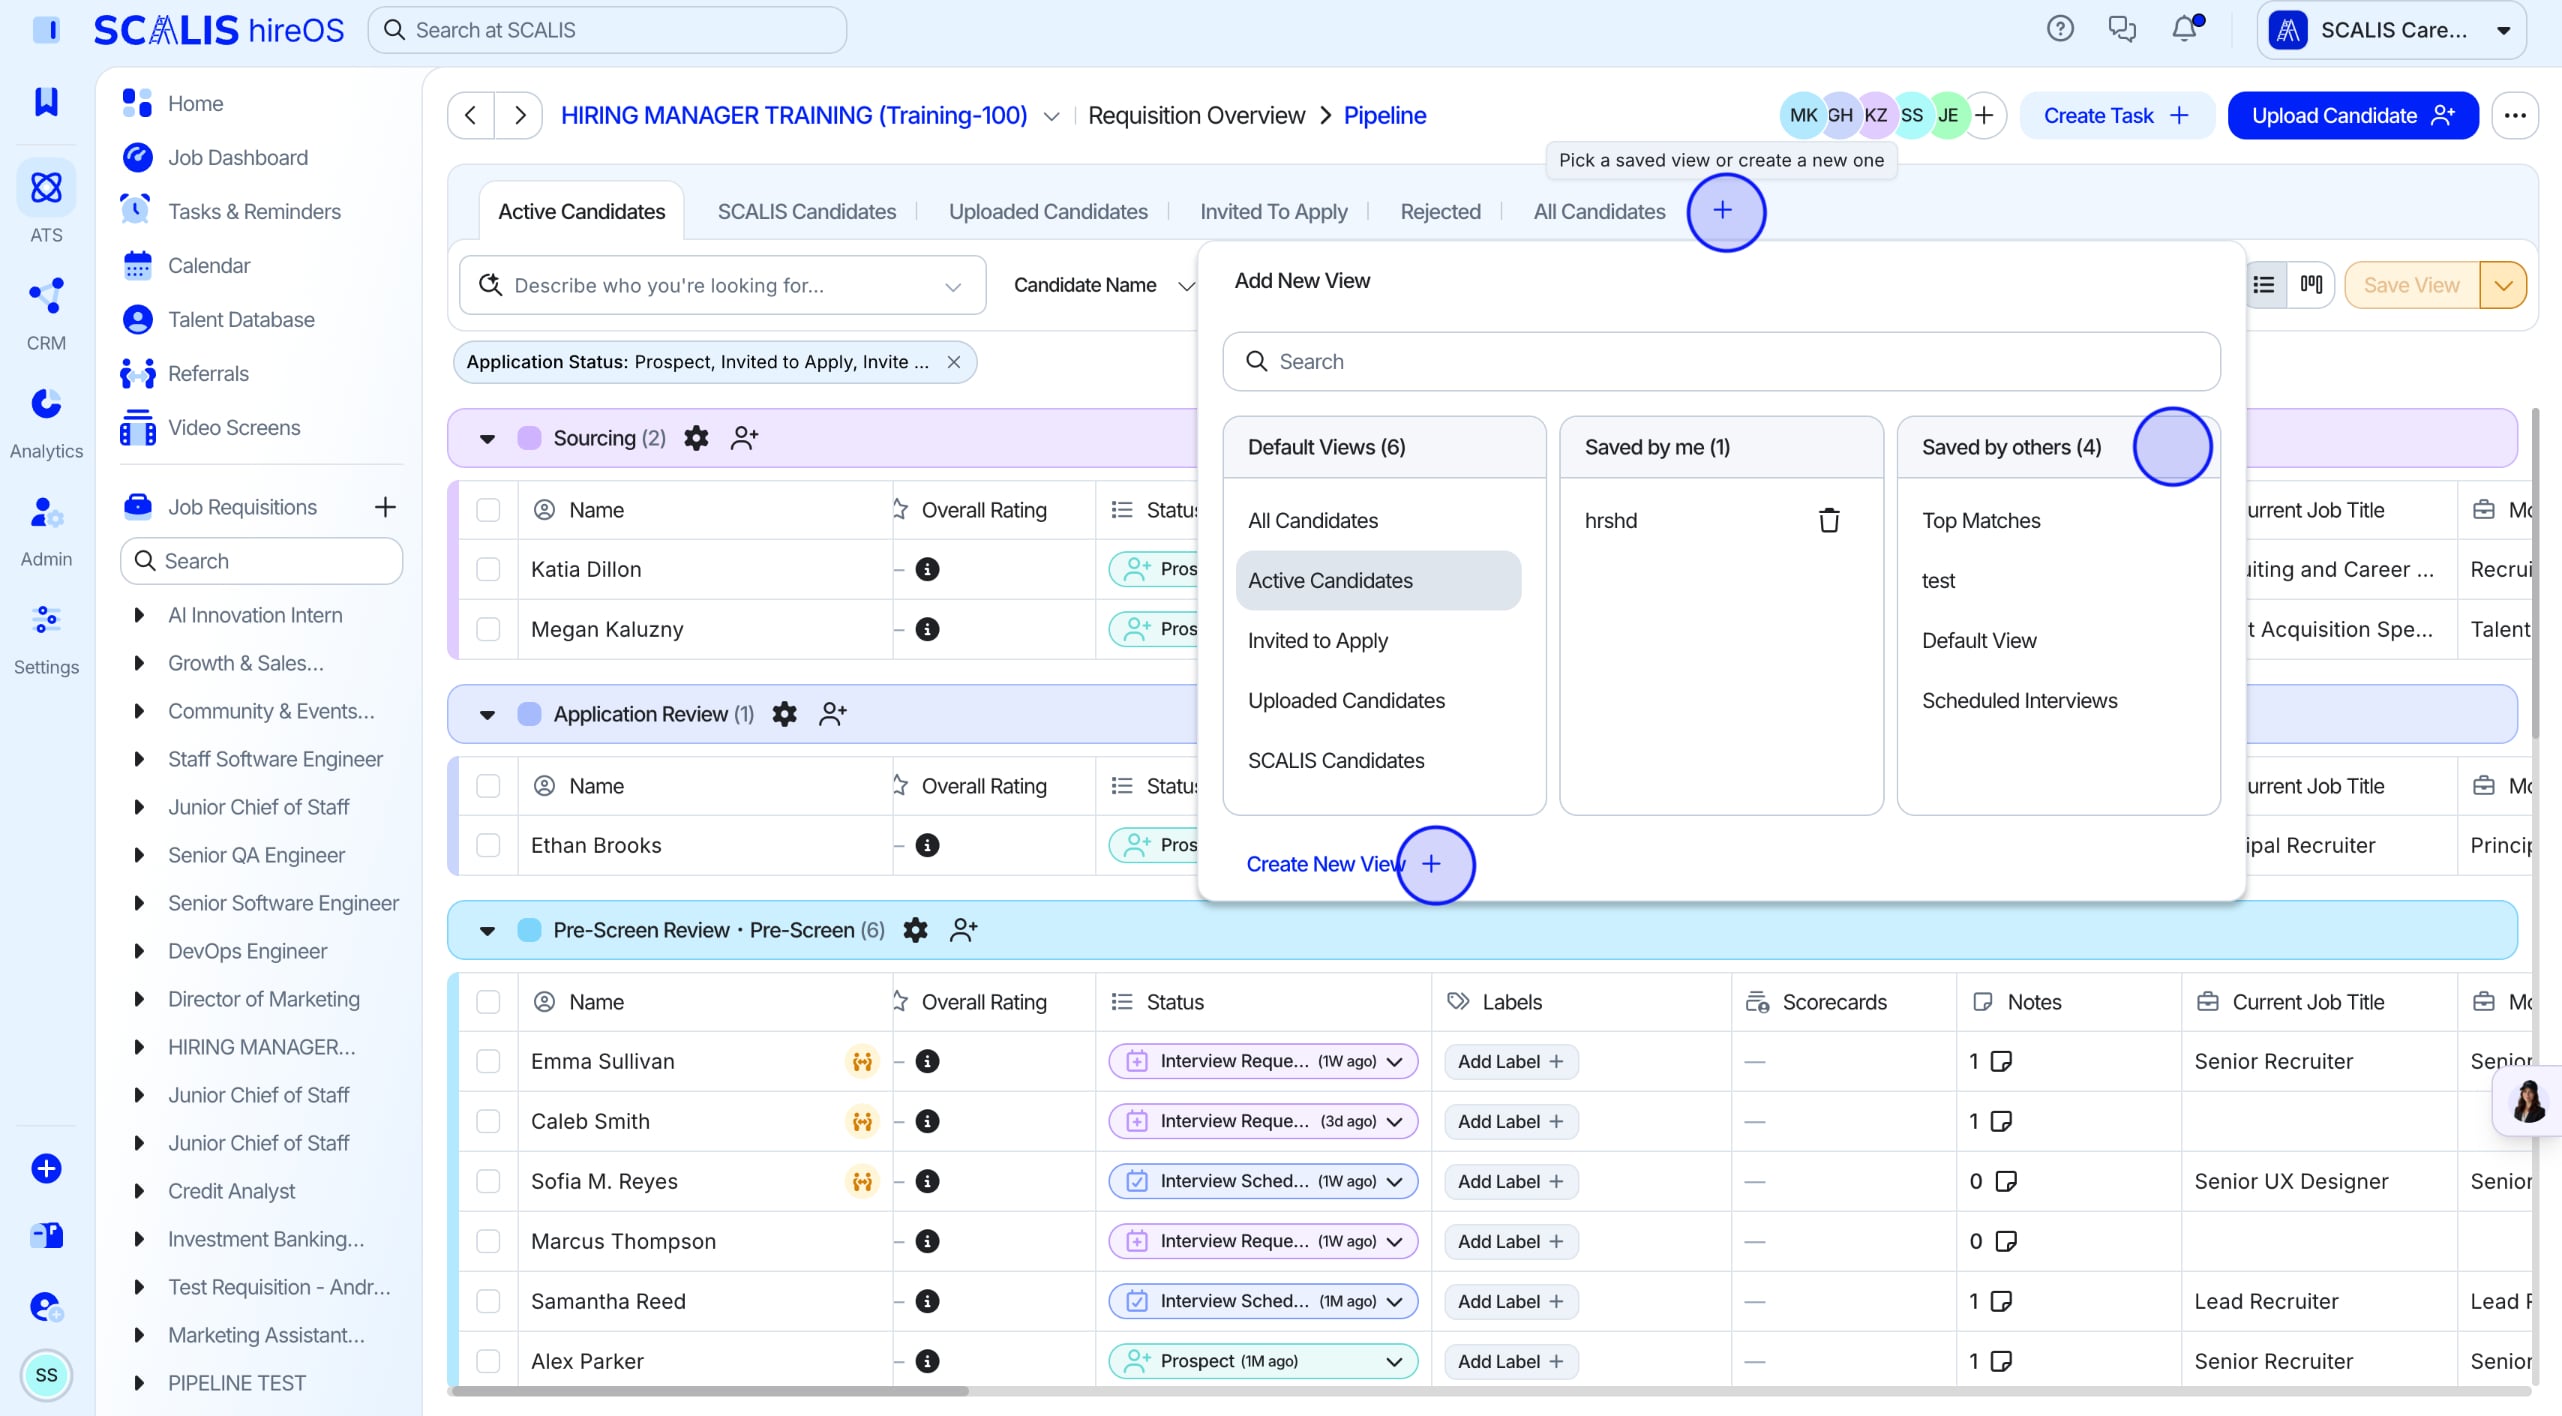Open the ATS module icon
The height and width of the screenshot is (1416, 2562).
point(46,188)
